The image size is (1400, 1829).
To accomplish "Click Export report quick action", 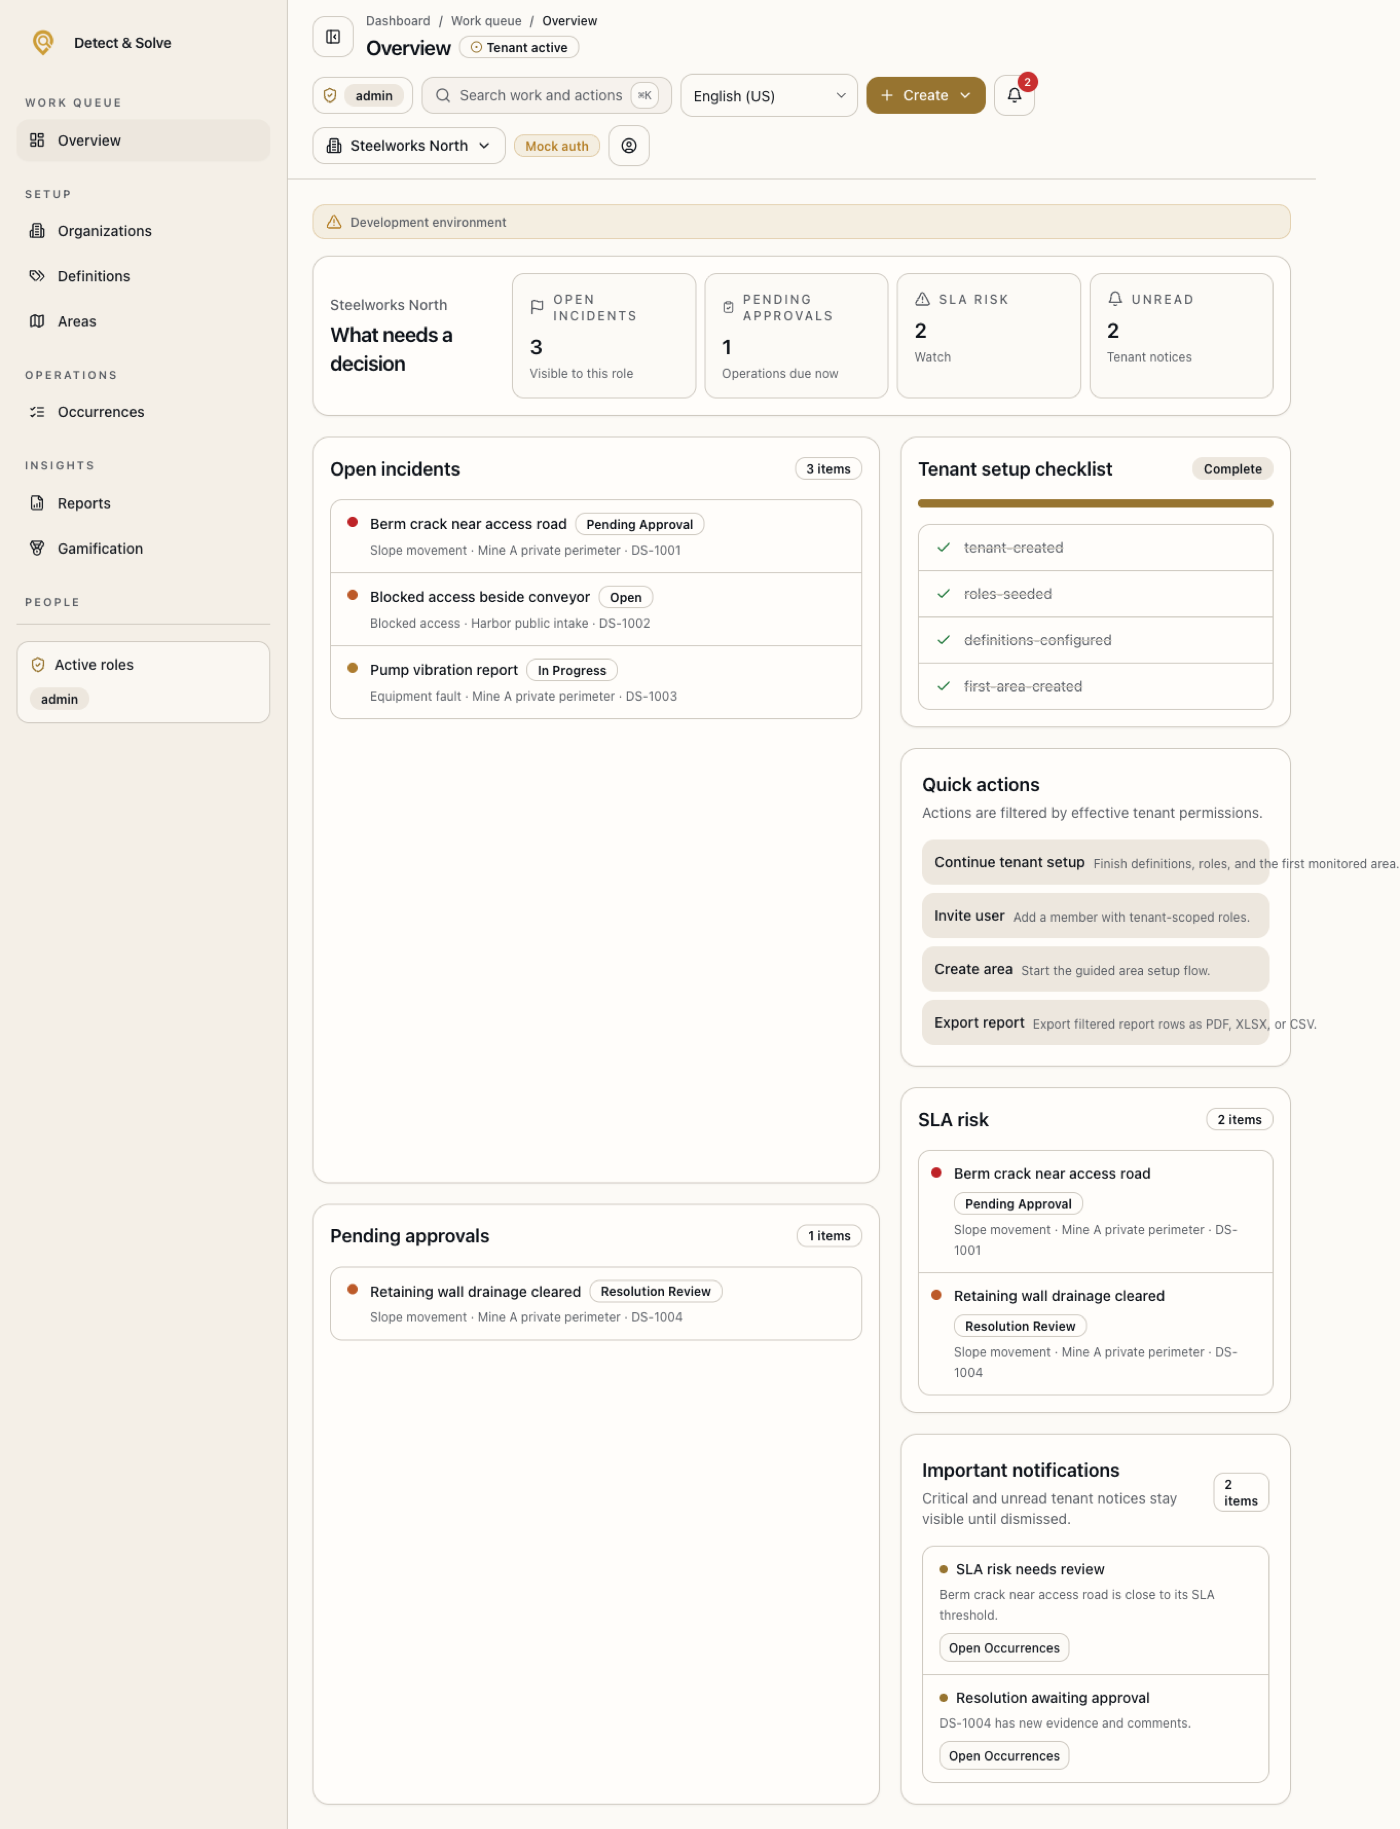I will (x=1095, y=1023).
